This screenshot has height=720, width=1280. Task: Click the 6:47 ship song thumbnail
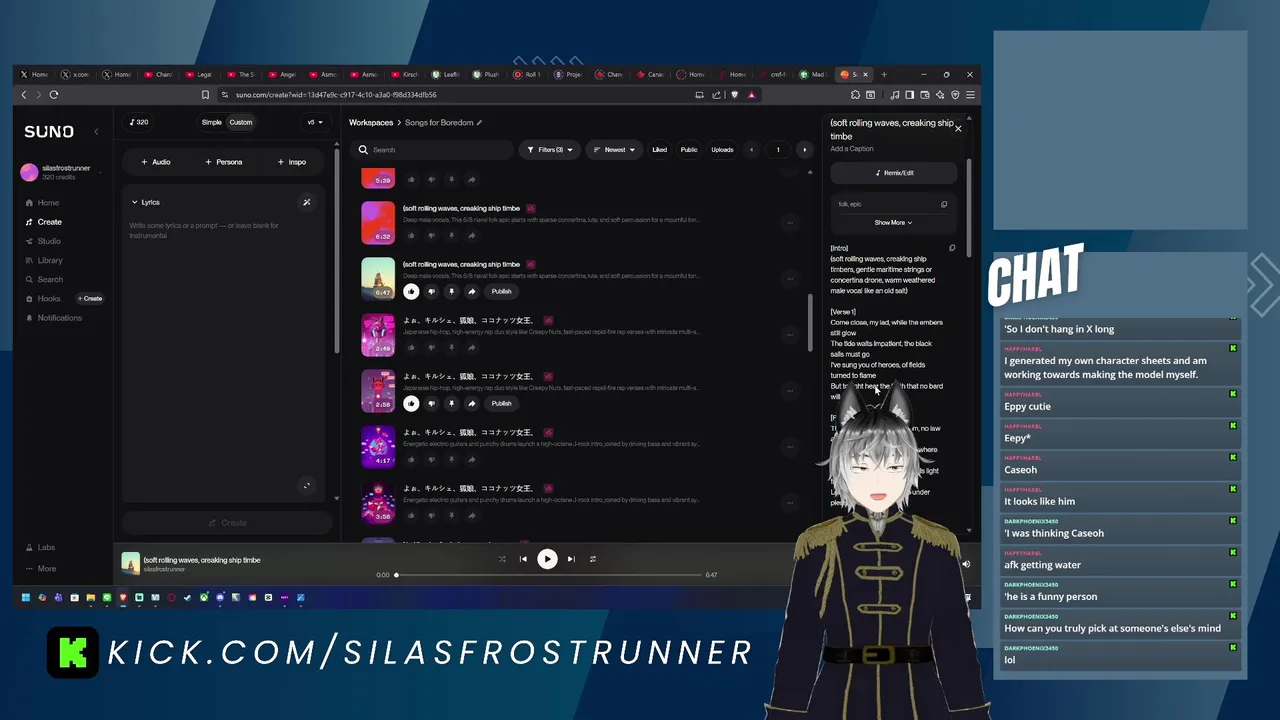pyautogui.click(x=378, y=278)
